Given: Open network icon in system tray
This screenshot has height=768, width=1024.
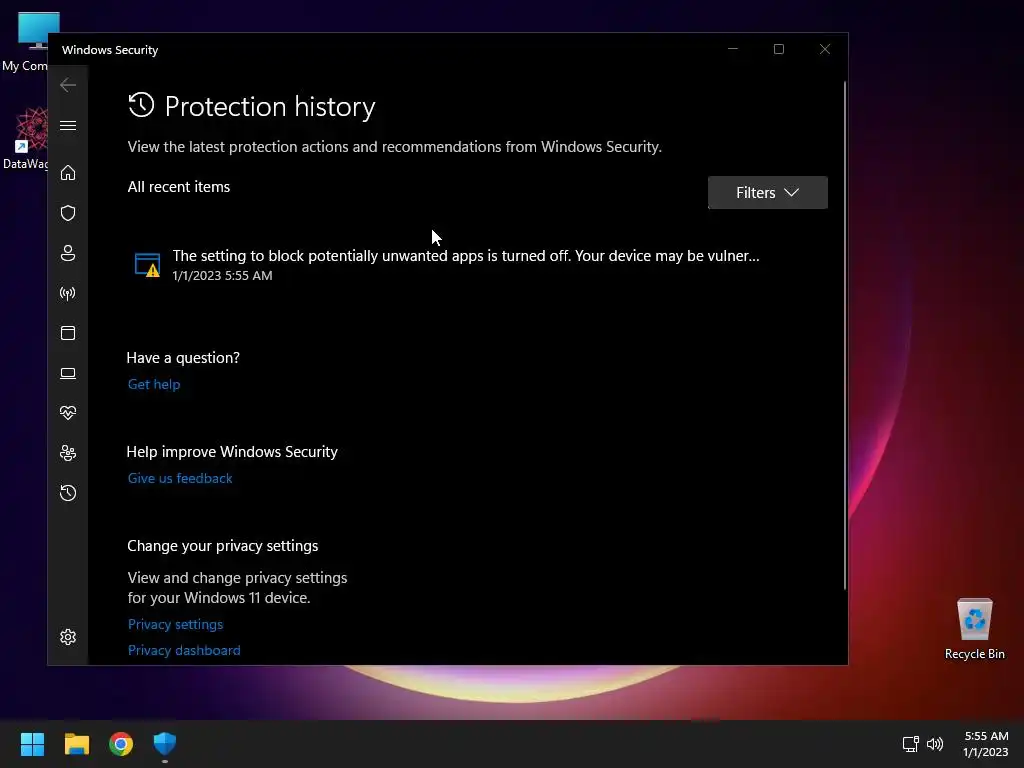Looking at the screenshot, I should 910,744.
